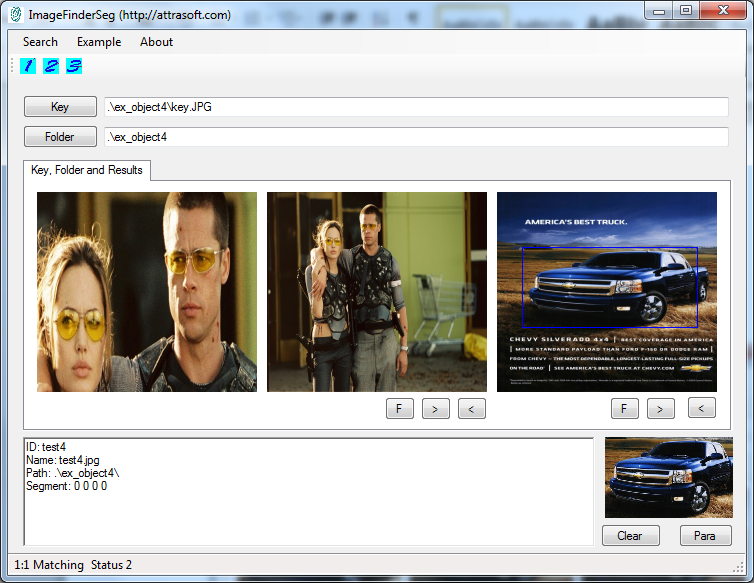
Task: Click the 'Path: .\ex_object4\' line
Action: (73, 473)
